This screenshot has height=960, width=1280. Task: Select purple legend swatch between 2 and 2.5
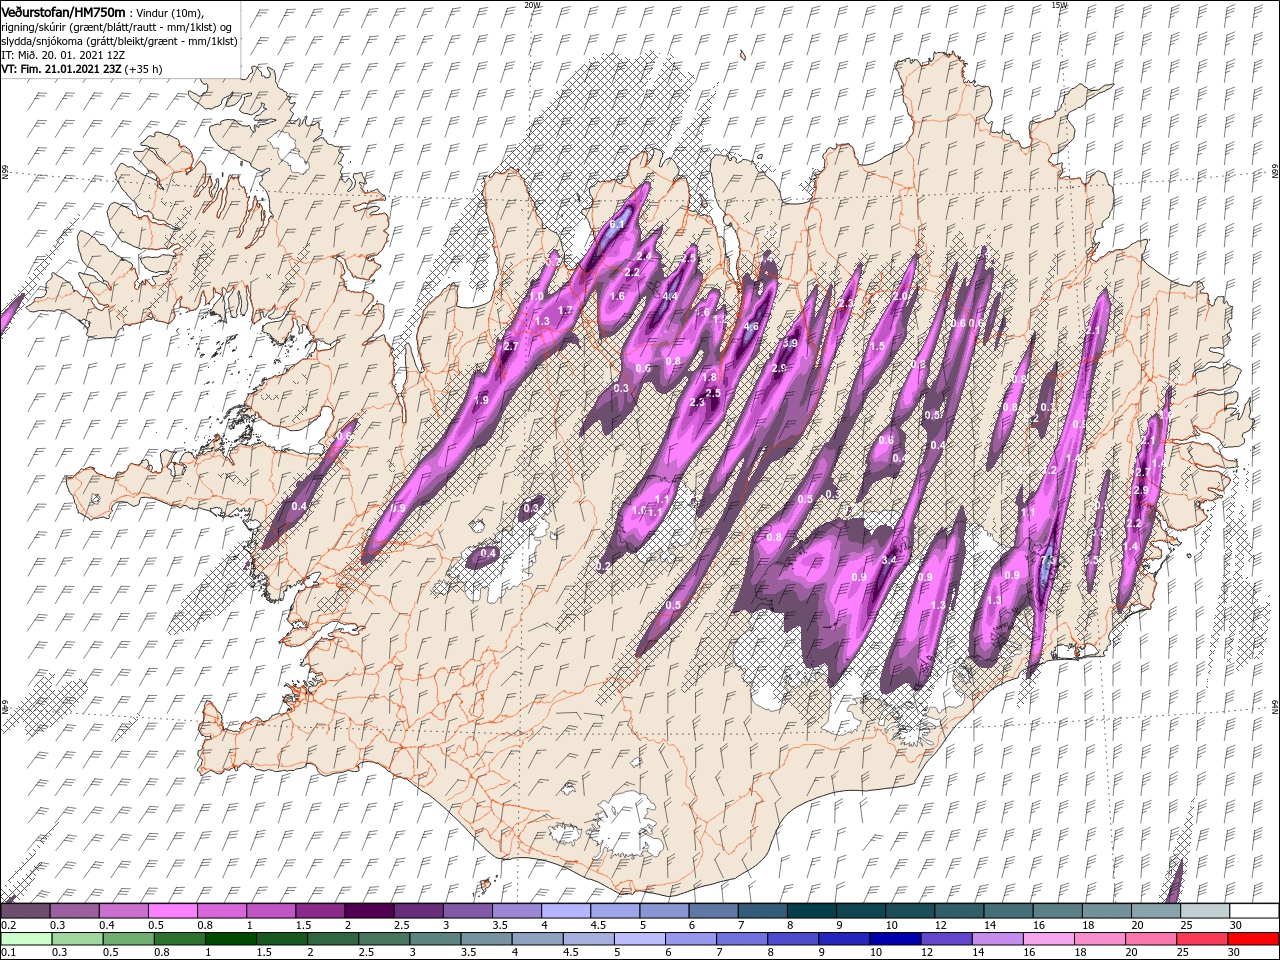click(369, 910)
